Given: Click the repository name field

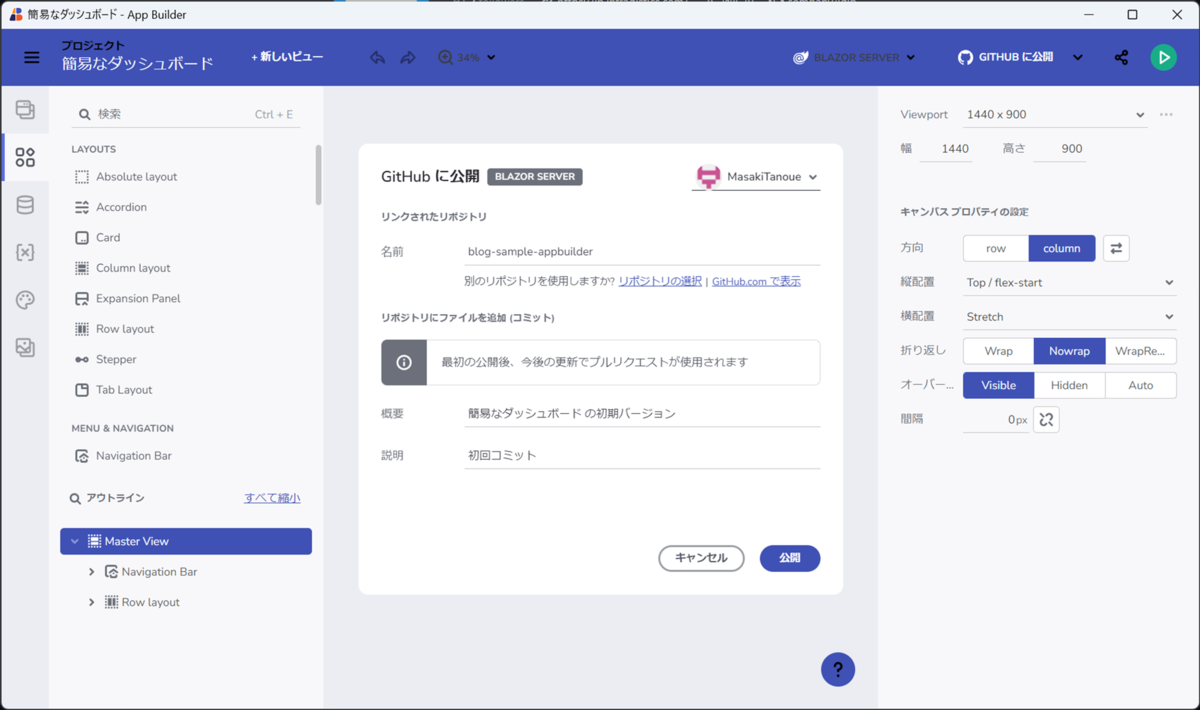Looking at the screenshot, I should (x=642, y=252).
